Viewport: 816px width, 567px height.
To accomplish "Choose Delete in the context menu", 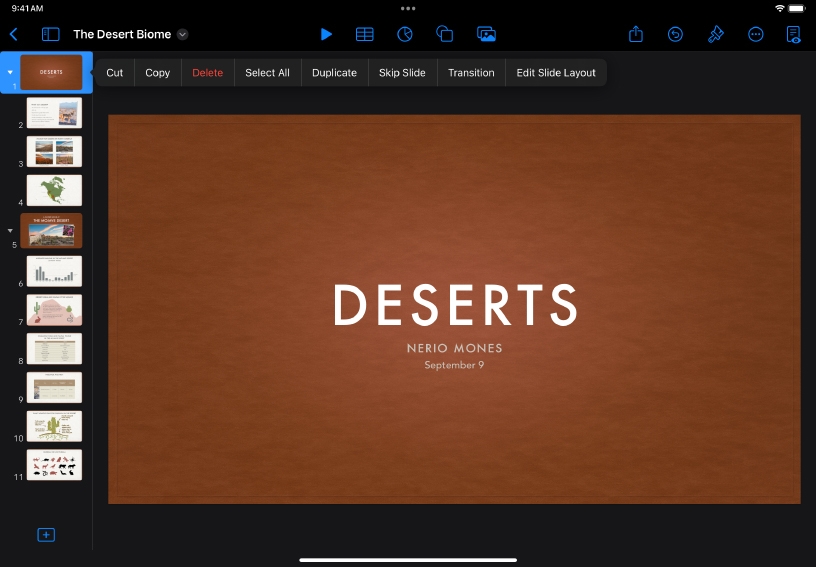I will pyautogui.click(x=207, y=73).
